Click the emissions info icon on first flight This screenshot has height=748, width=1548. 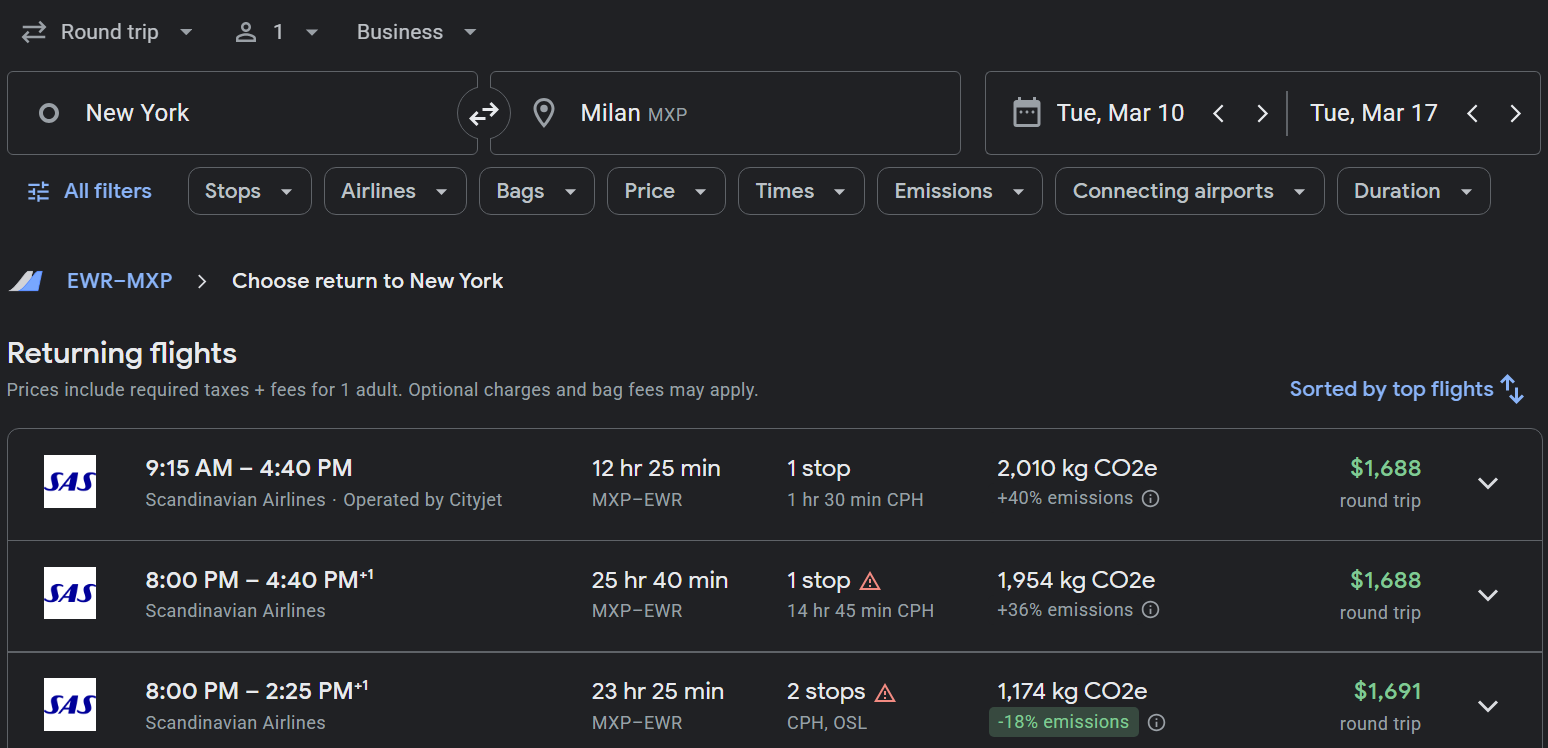(x=1150, y=498)
